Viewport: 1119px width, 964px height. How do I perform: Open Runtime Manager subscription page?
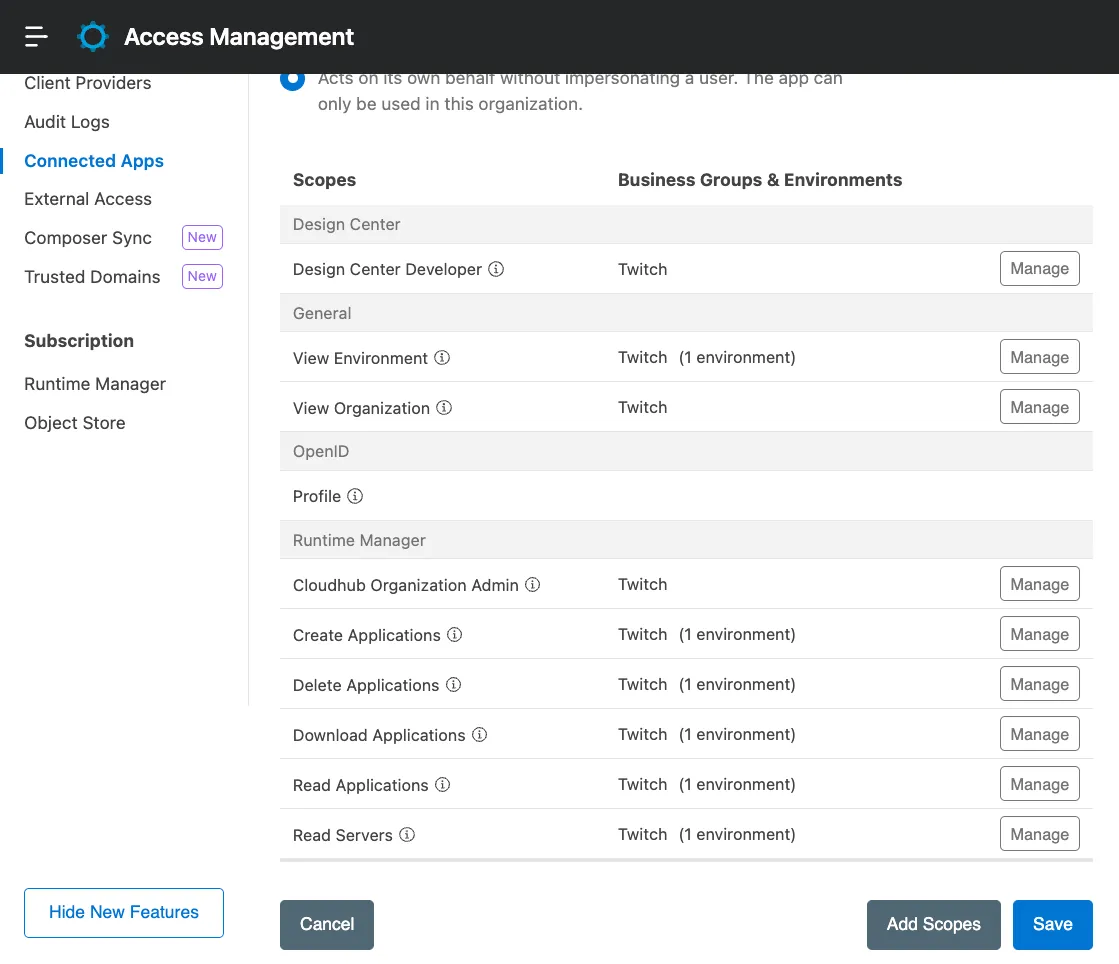pos(95,384)
